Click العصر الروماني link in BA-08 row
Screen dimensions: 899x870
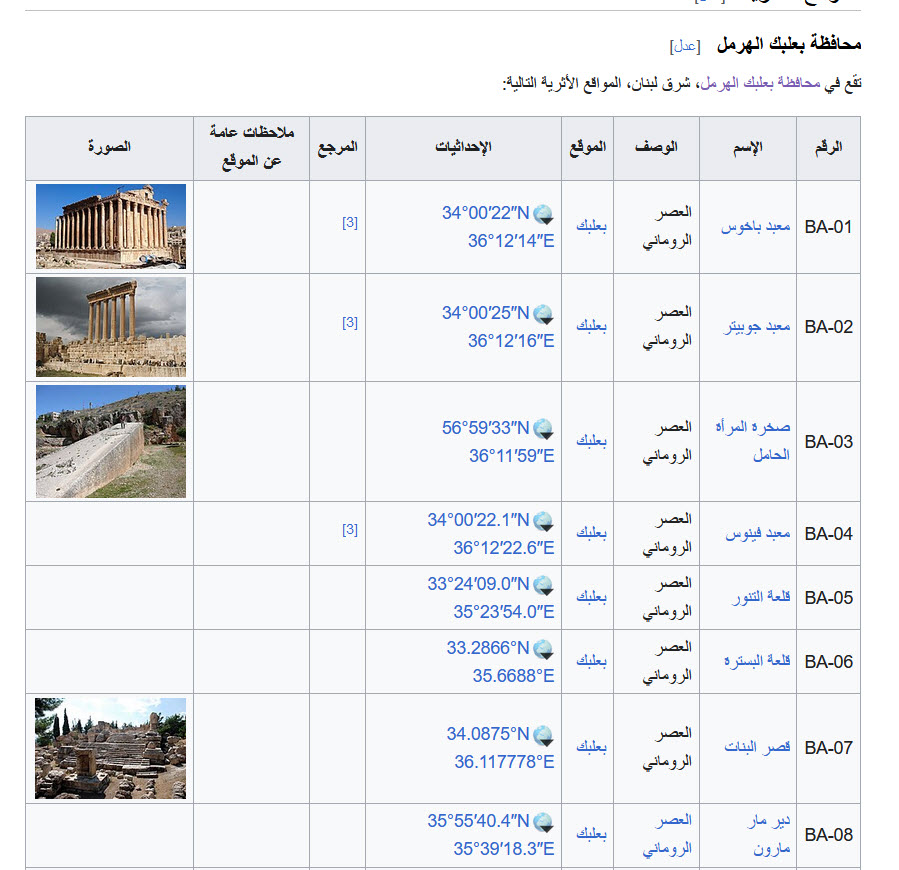click(x=667, y=834)
